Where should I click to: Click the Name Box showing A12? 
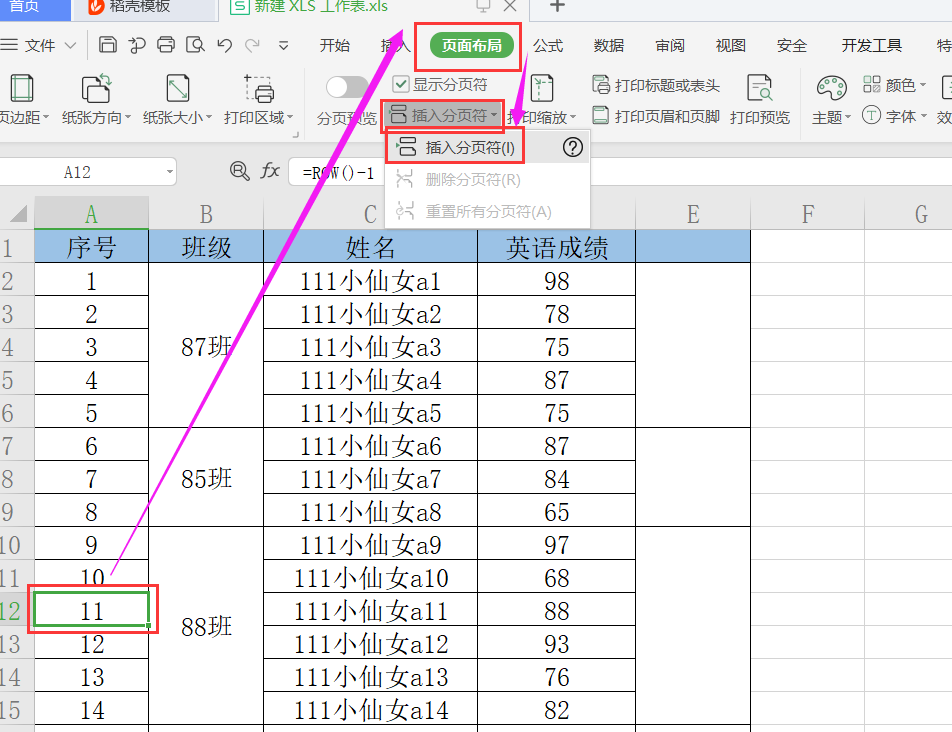click(78, 172)
